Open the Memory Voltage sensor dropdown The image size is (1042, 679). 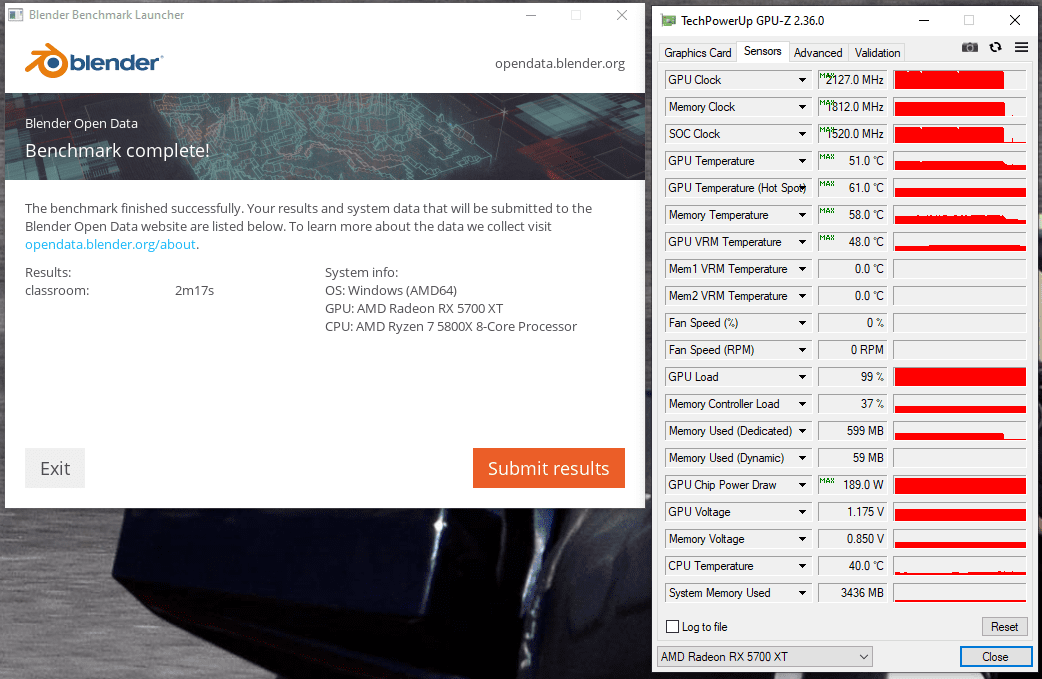(x=802, y=539)
